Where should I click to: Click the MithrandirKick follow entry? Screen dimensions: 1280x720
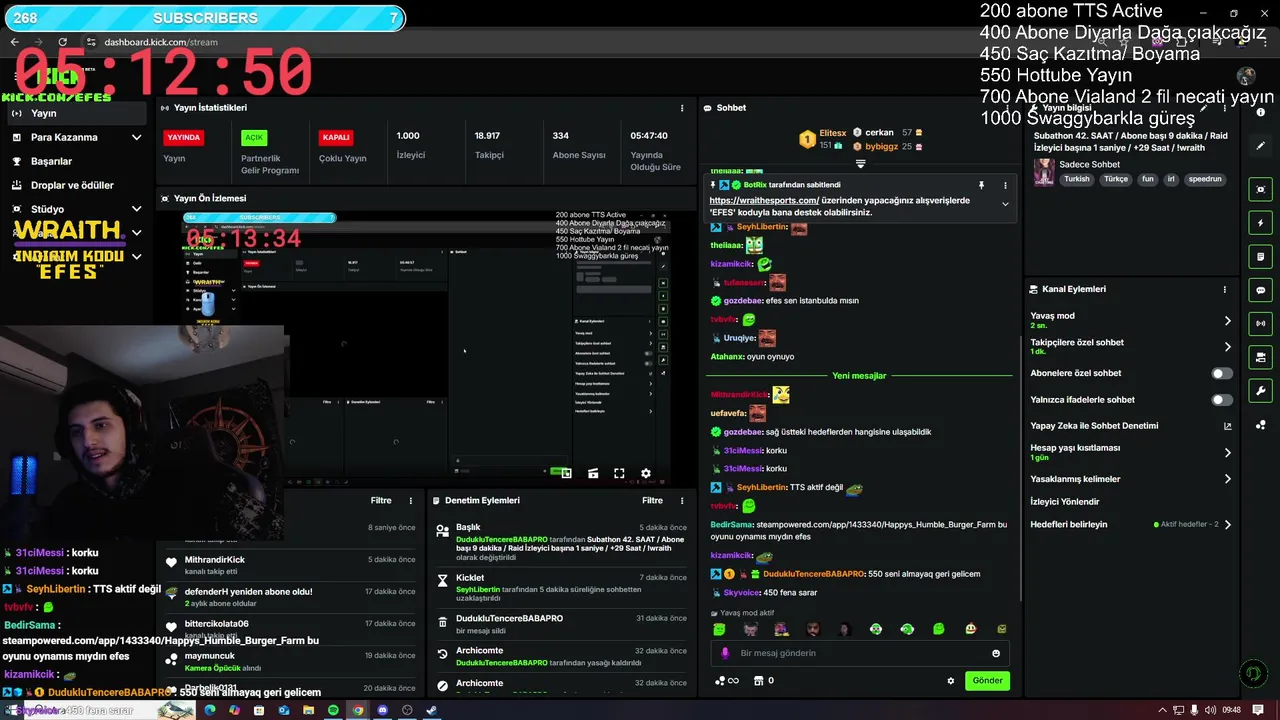tap(290, 565)
